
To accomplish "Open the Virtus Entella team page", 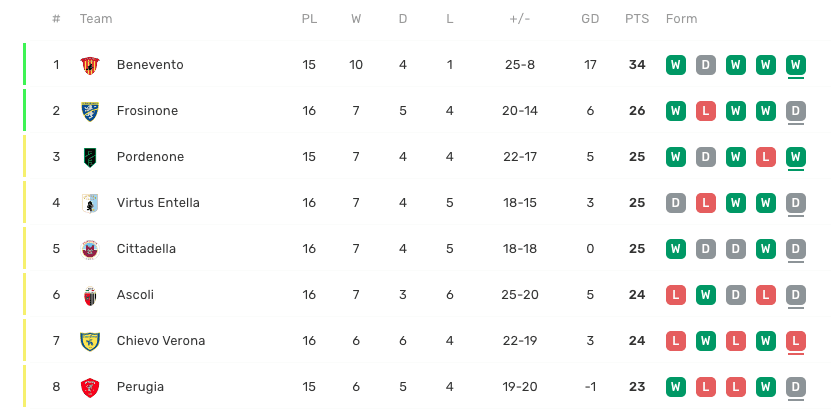I will tap(158, 203).
